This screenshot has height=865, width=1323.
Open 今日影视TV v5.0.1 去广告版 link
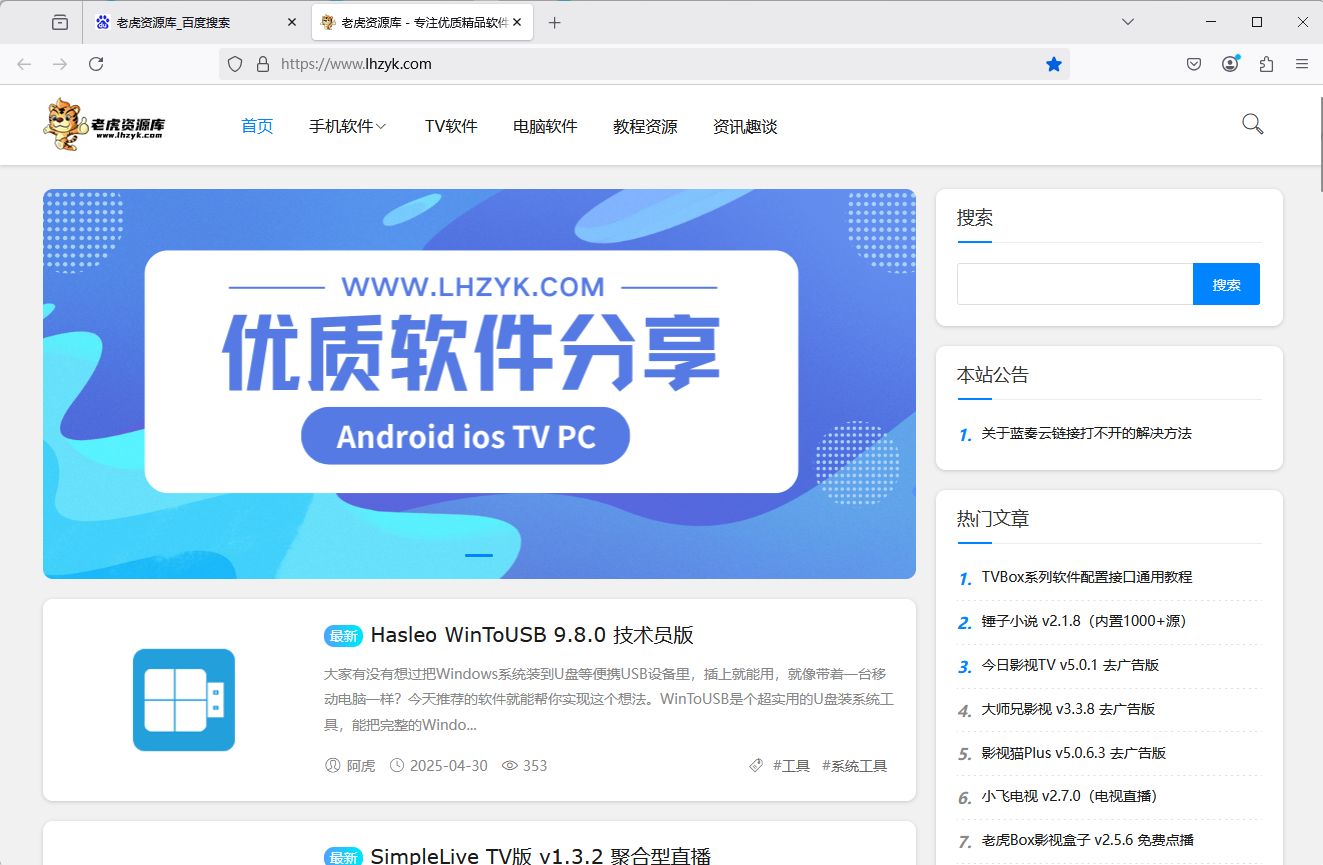pos(1070,665)
